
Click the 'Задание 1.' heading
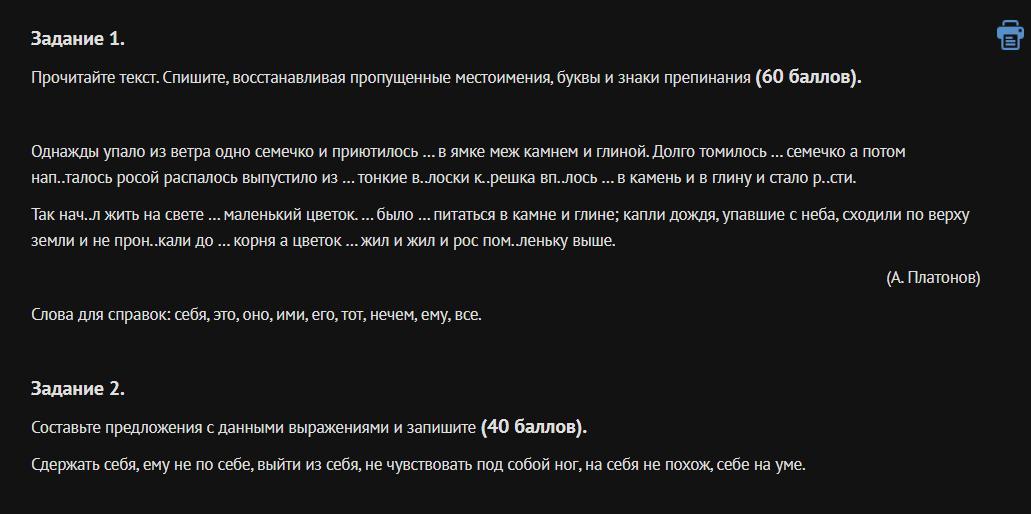(78, 39)
